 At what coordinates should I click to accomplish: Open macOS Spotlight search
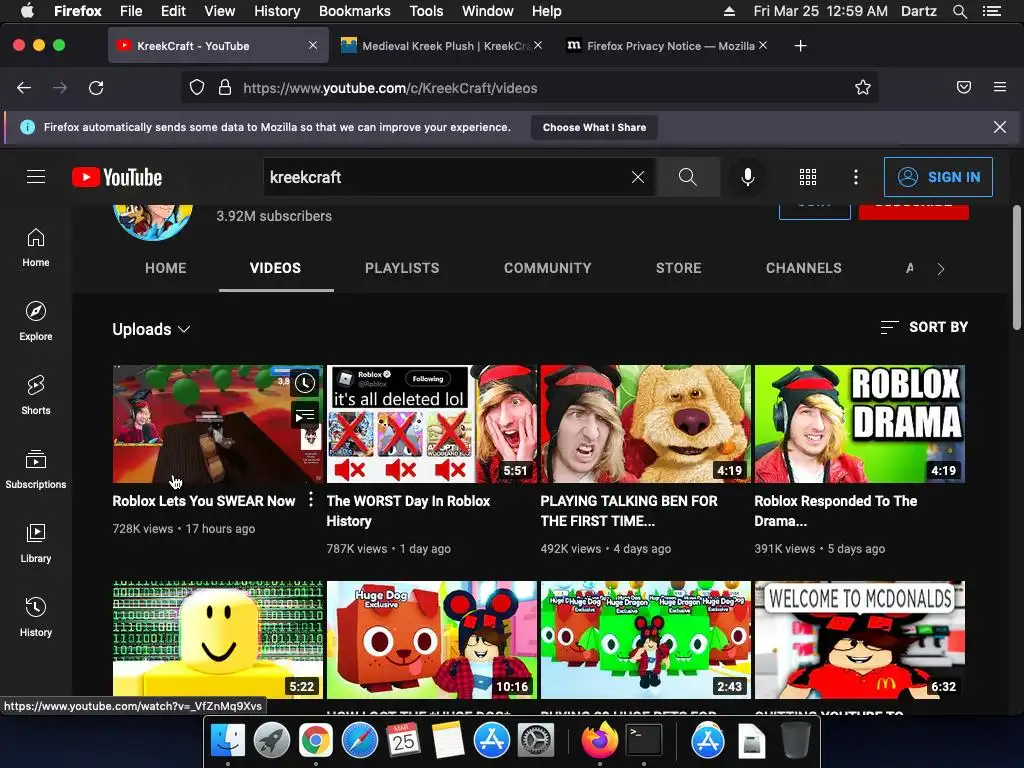(959, 11)
